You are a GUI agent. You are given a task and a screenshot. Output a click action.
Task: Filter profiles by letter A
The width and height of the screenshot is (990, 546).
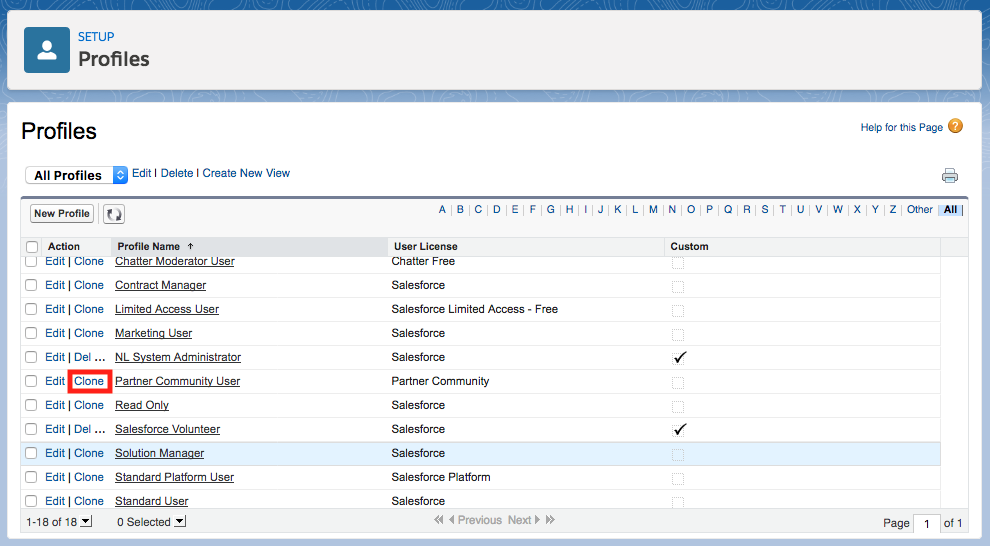[x=442, y=210]
